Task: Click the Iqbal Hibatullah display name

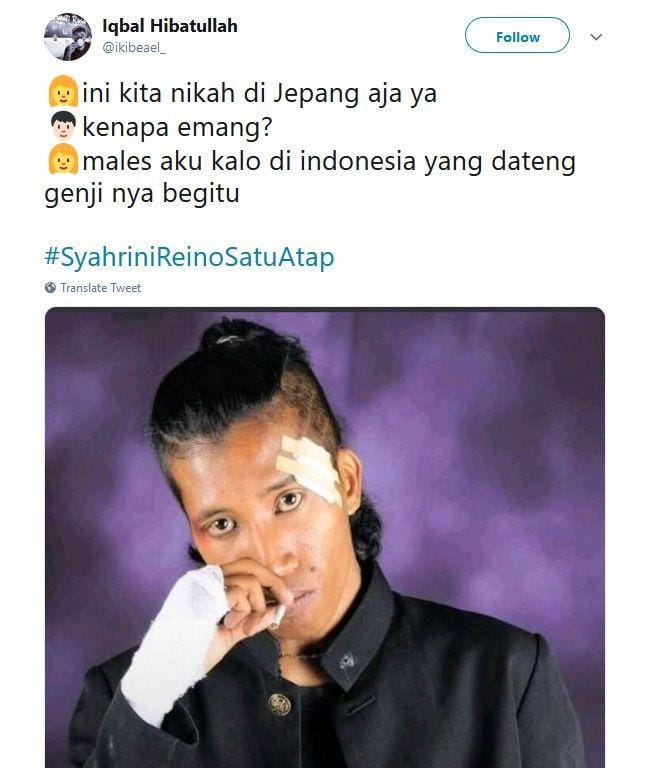Action: [x=170, y=25]
